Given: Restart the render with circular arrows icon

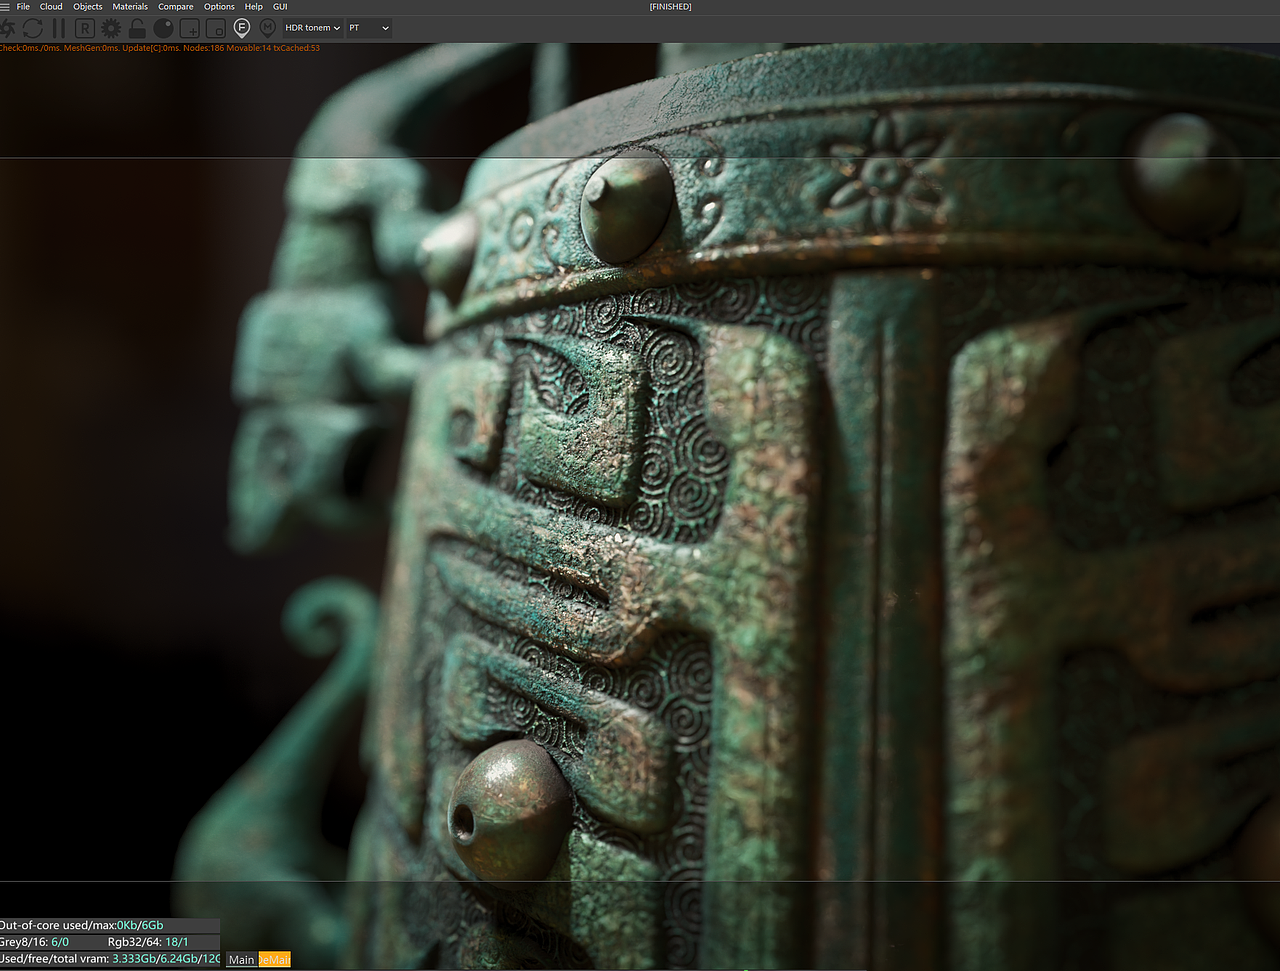Looking at the screenshot, I should click(33, 28).
